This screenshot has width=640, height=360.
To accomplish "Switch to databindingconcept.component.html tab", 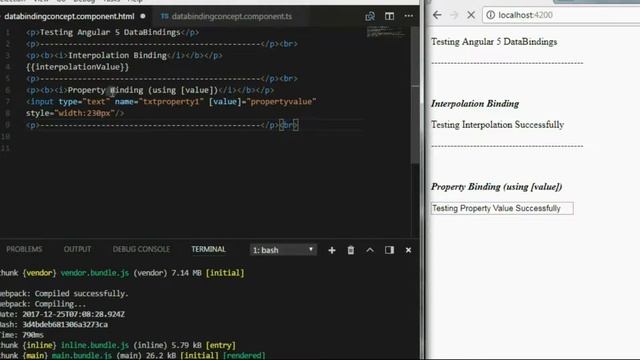I will click(x=69, y=16).
